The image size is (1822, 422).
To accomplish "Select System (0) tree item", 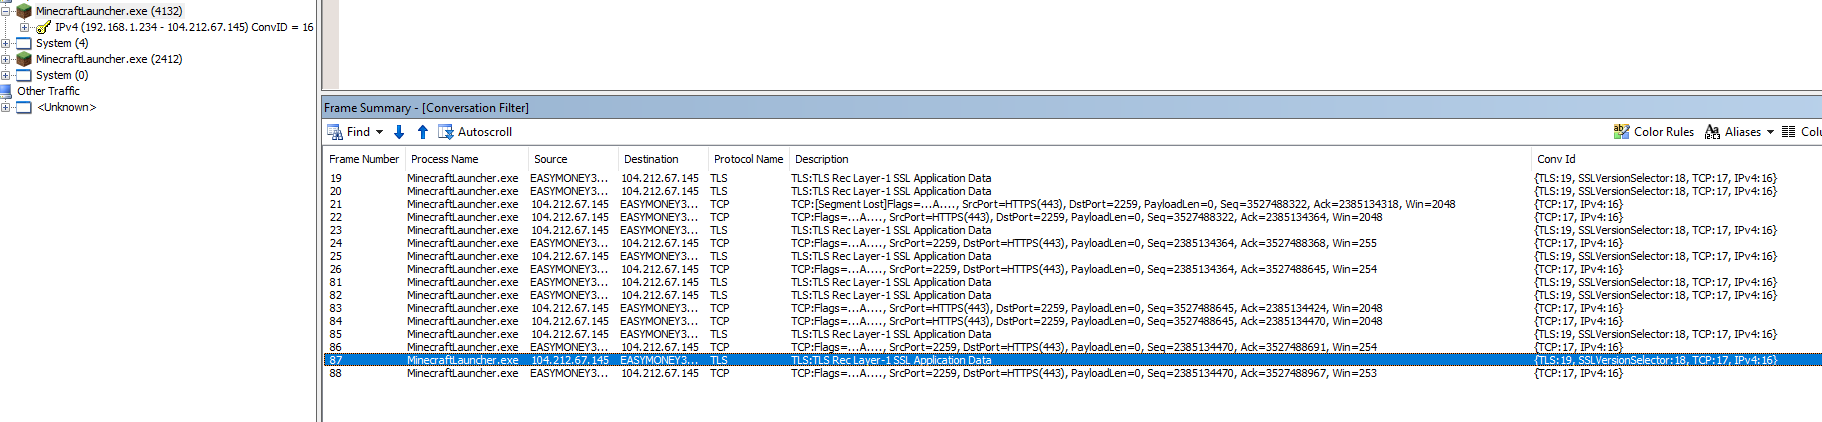I will 62,75.
